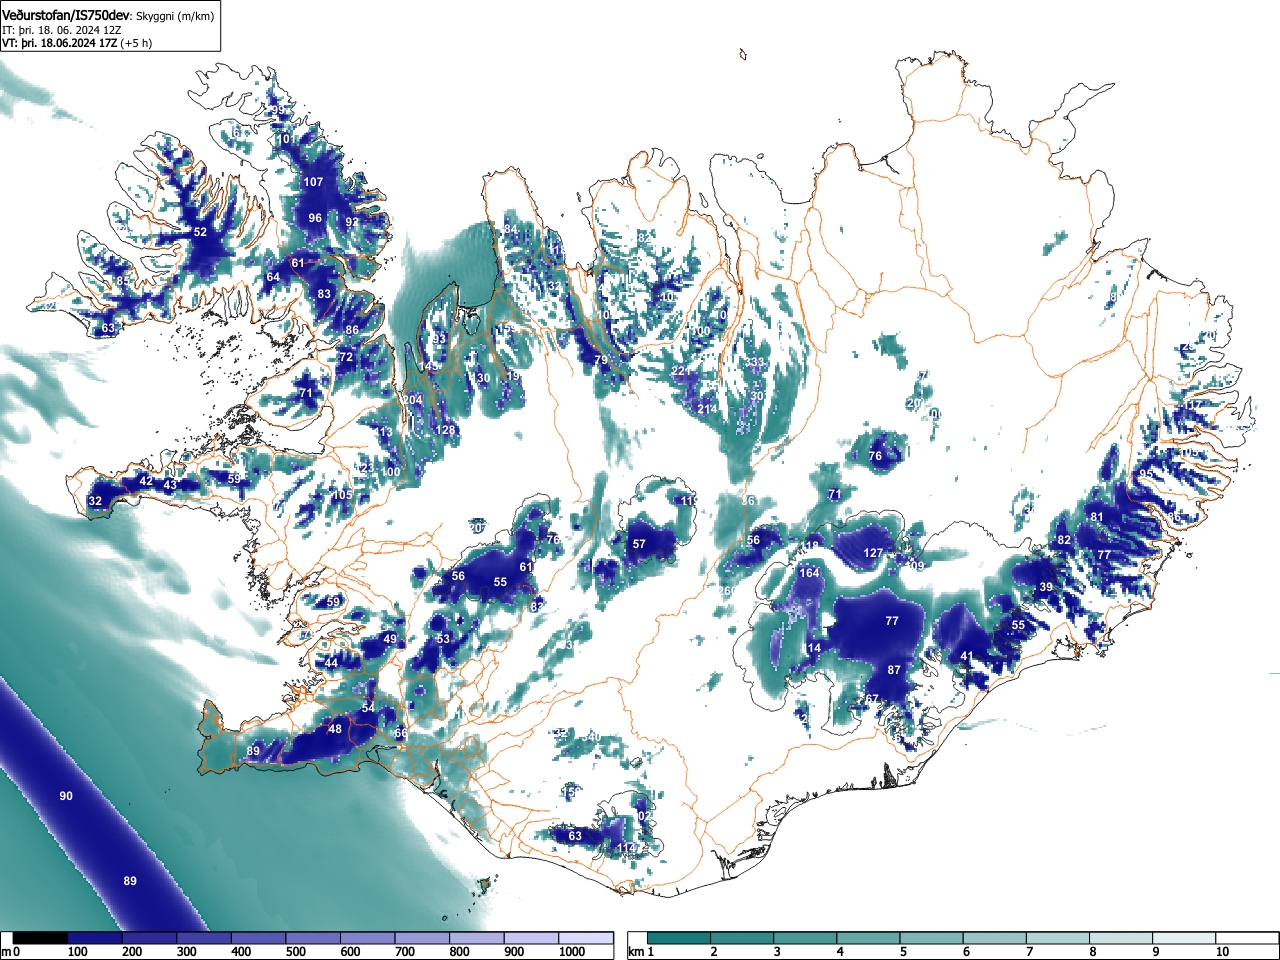Click the black swatch at 0 m

(41, 938)
